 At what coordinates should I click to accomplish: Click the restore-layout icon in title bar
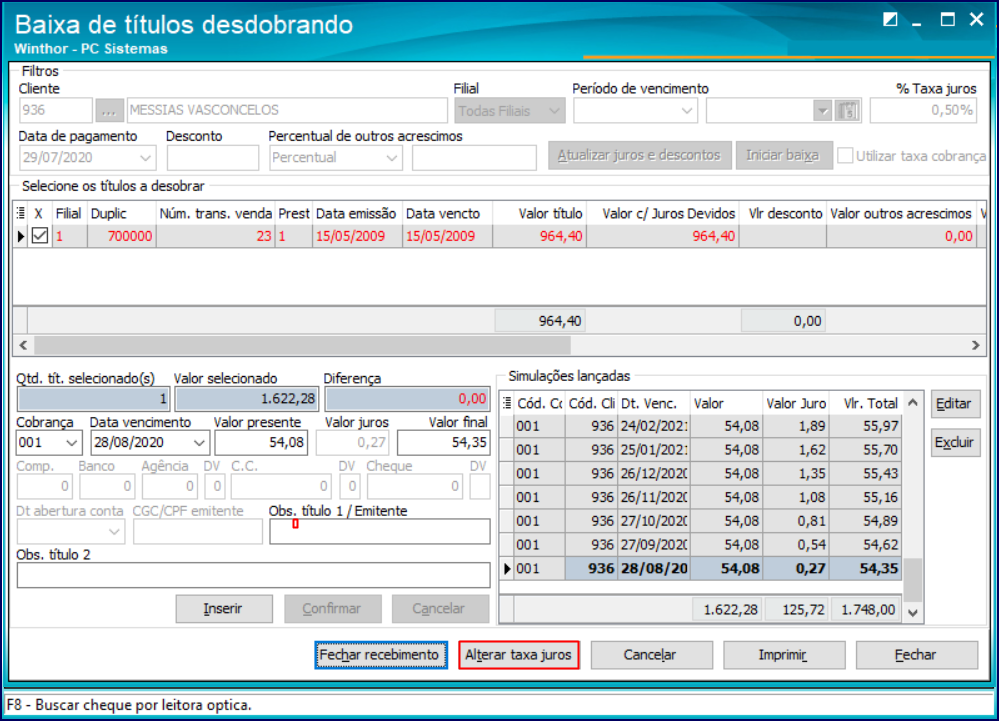[x=890, y=20]
